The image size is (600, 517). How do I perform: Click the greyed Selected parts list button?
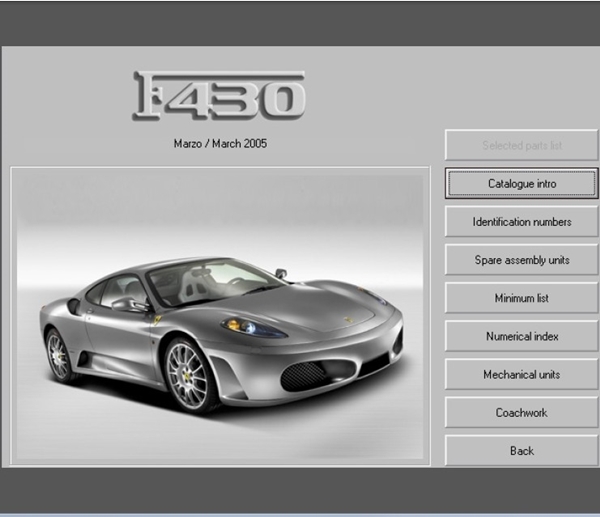(x=521, y=145)
